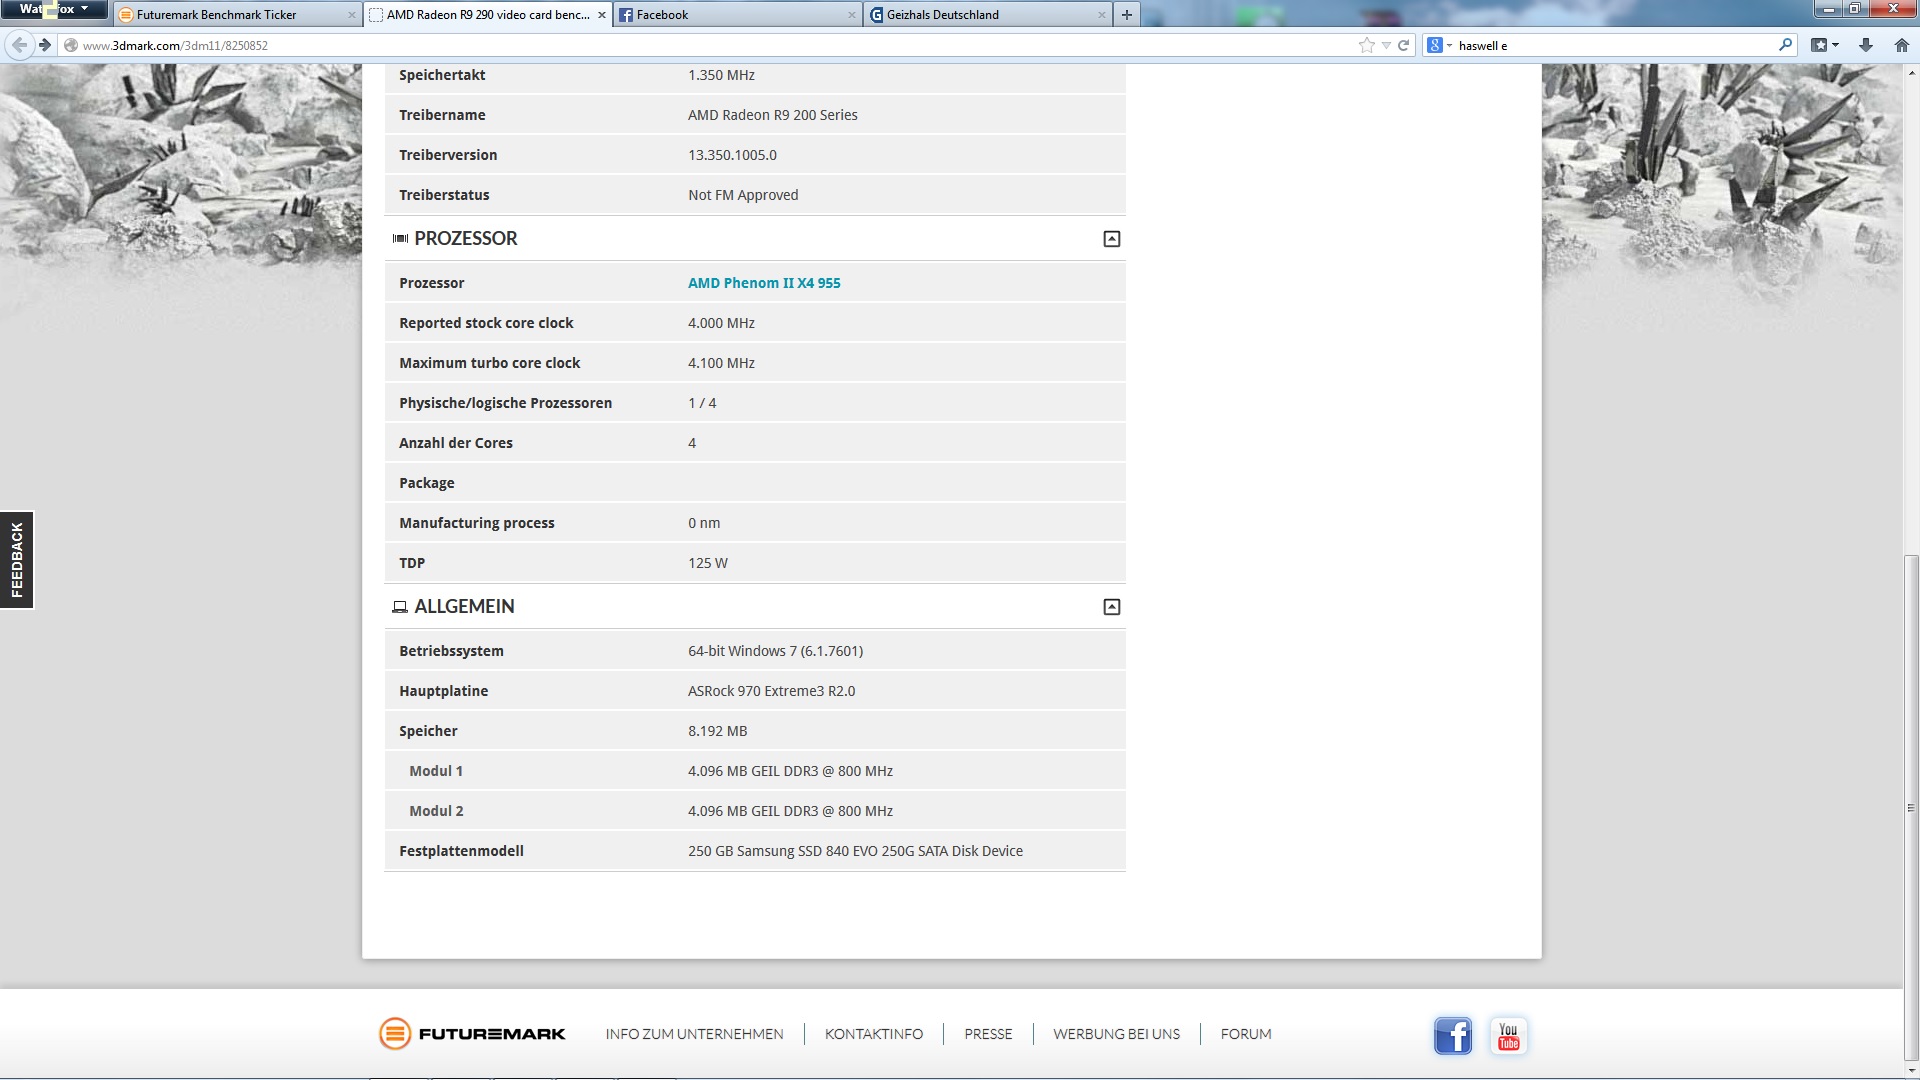Click the browser home icon
Viewport: 1920px width, 1080px height.
[x=1901, y=45]
